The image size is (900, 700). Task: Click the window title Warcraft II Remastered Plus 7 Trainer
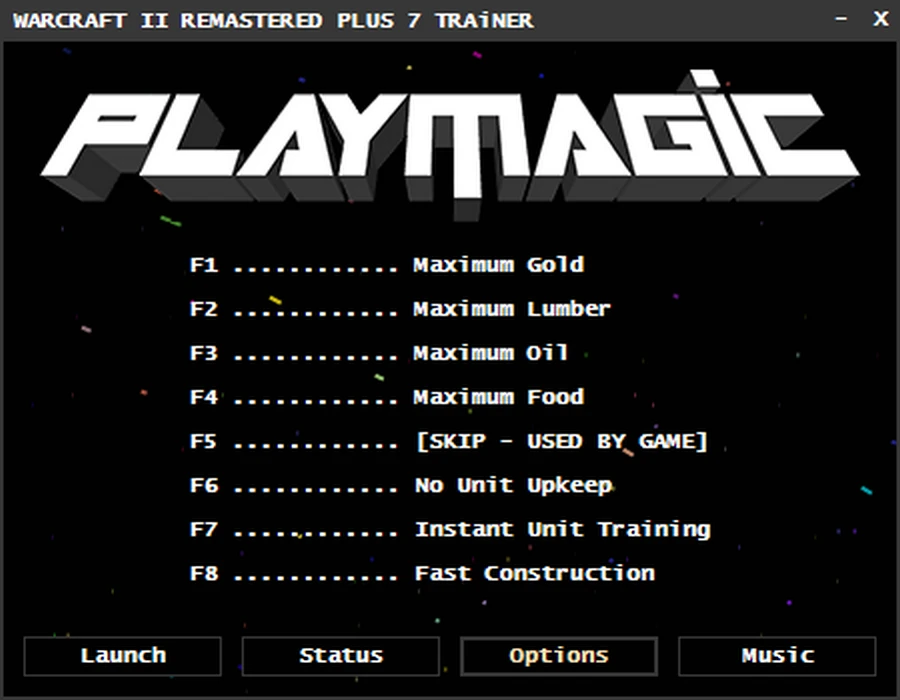(x=273, y=21)
